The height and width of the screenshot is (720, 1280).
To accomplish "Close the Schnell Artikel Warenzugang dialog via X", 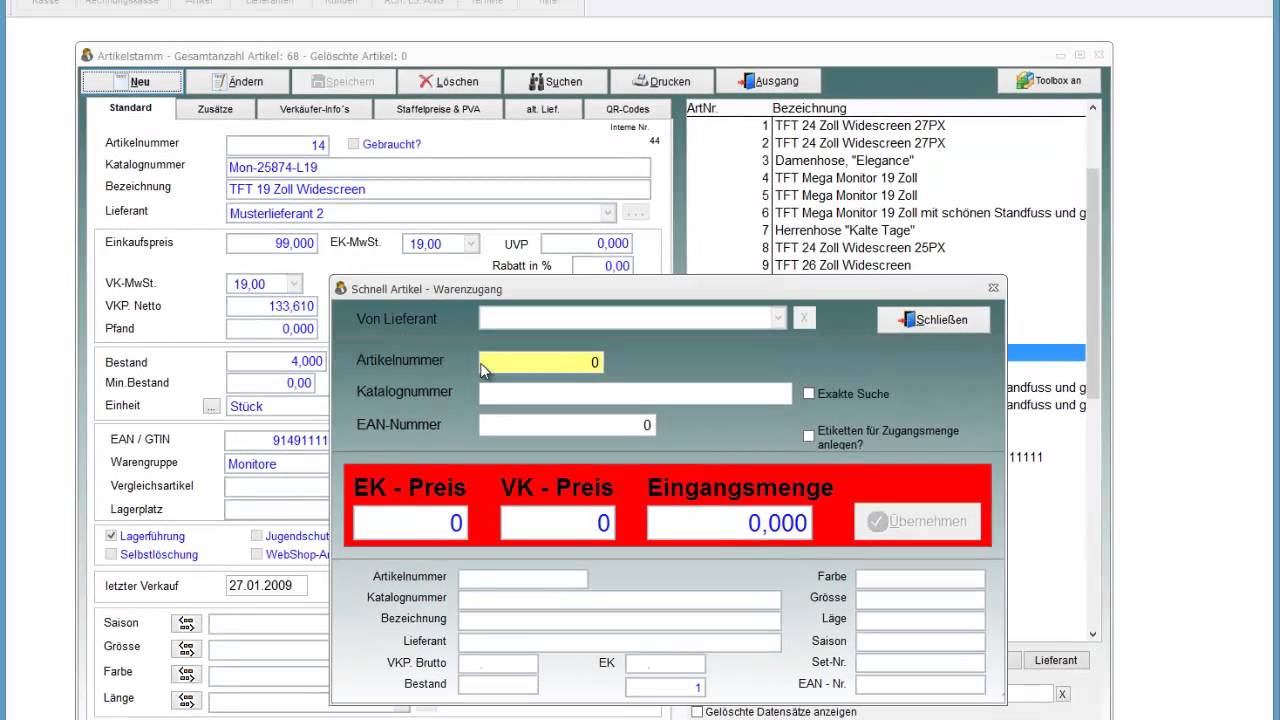I will (993, 288).
